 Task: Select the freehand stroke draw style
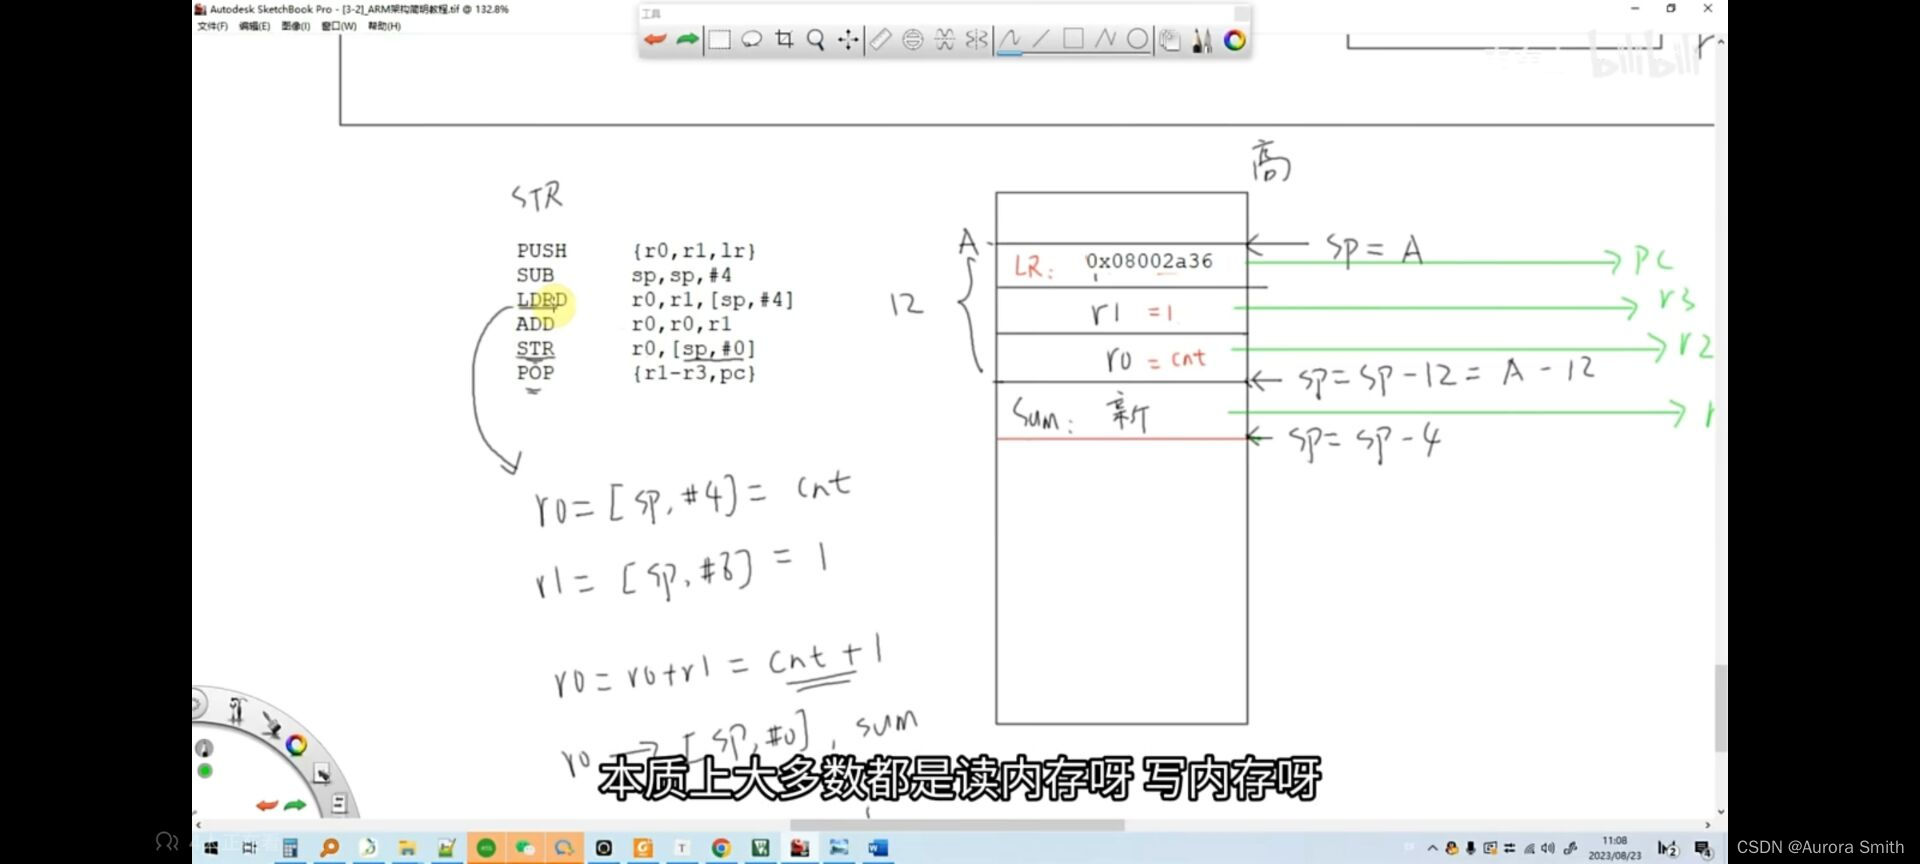point(1010,39)
